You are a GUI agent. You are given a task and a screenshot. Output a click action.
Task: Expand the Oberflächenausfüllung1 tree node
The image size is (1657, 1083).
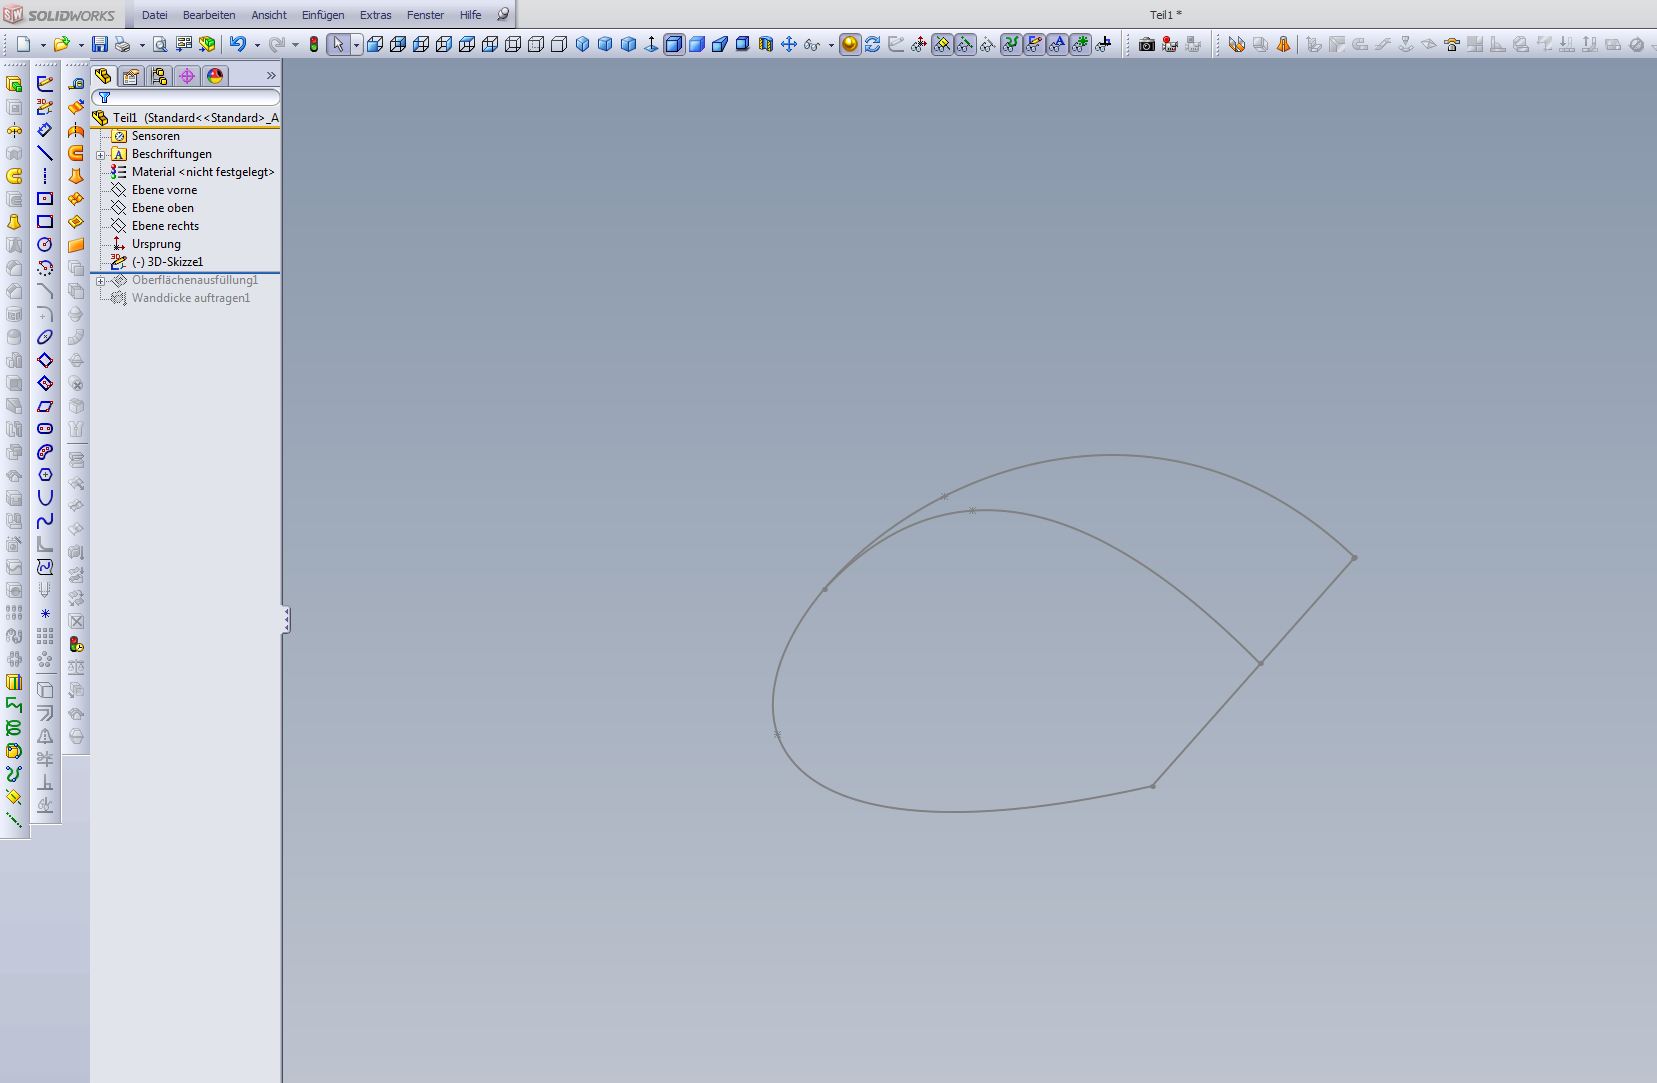click(x=101, y=281)
